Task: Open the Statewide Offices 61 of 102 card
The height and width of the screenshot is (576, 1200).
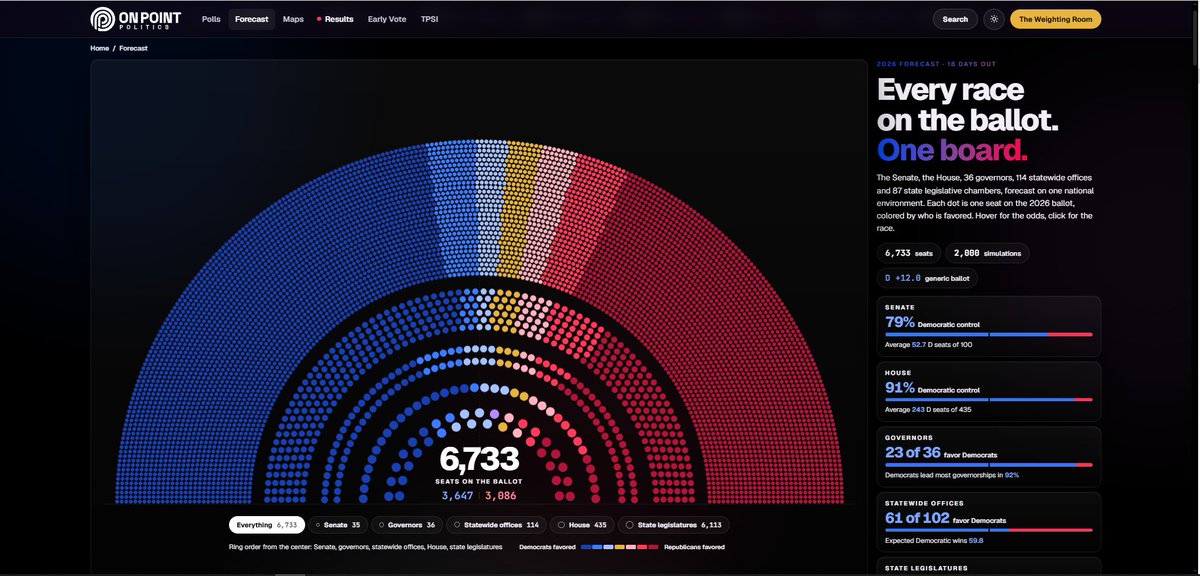Action: coord(989,522)
